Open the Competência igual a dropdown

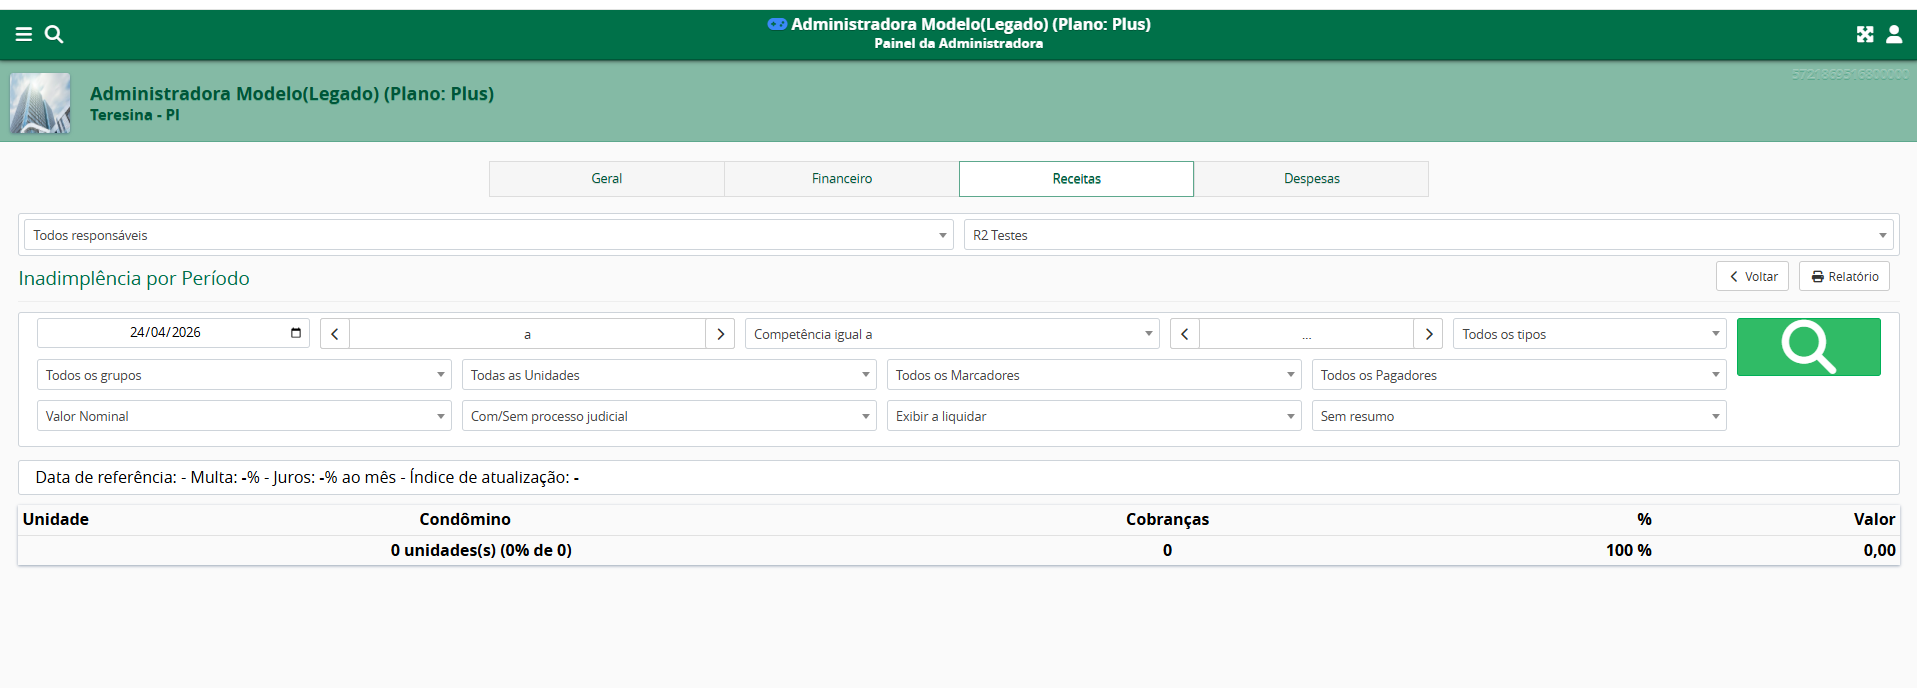click(x=951, y=334)
